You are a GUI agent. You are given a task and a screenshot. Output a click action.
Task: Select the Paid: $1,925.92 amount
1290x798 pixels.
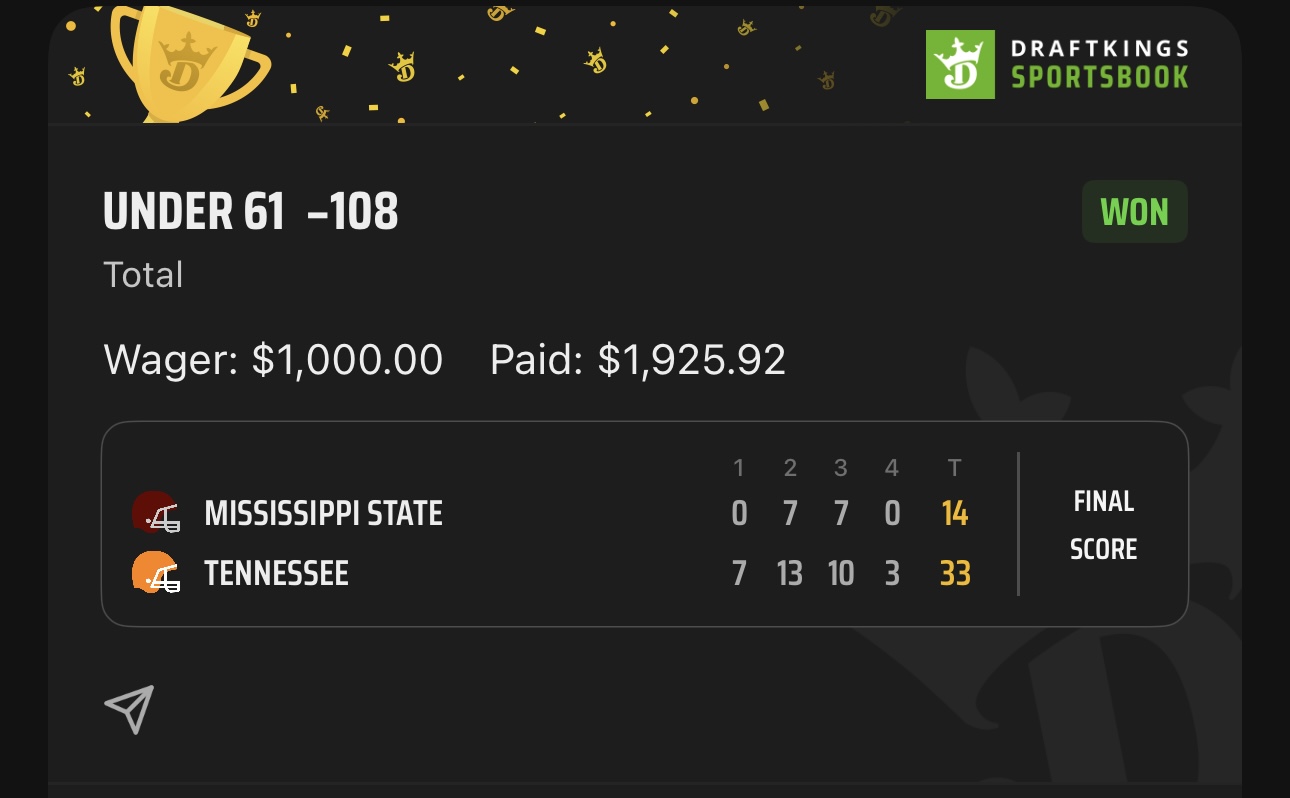coord(637,360)
